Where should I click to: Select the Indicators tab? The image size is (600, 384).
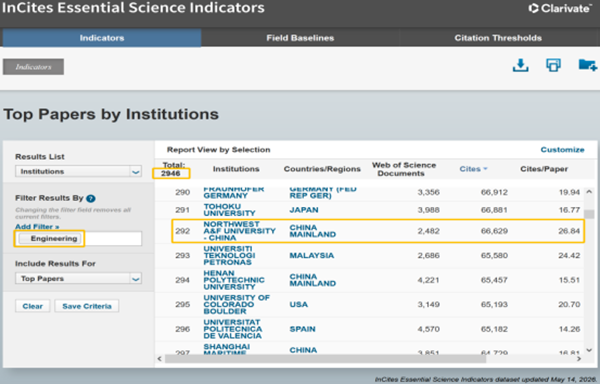coord(102,38)
